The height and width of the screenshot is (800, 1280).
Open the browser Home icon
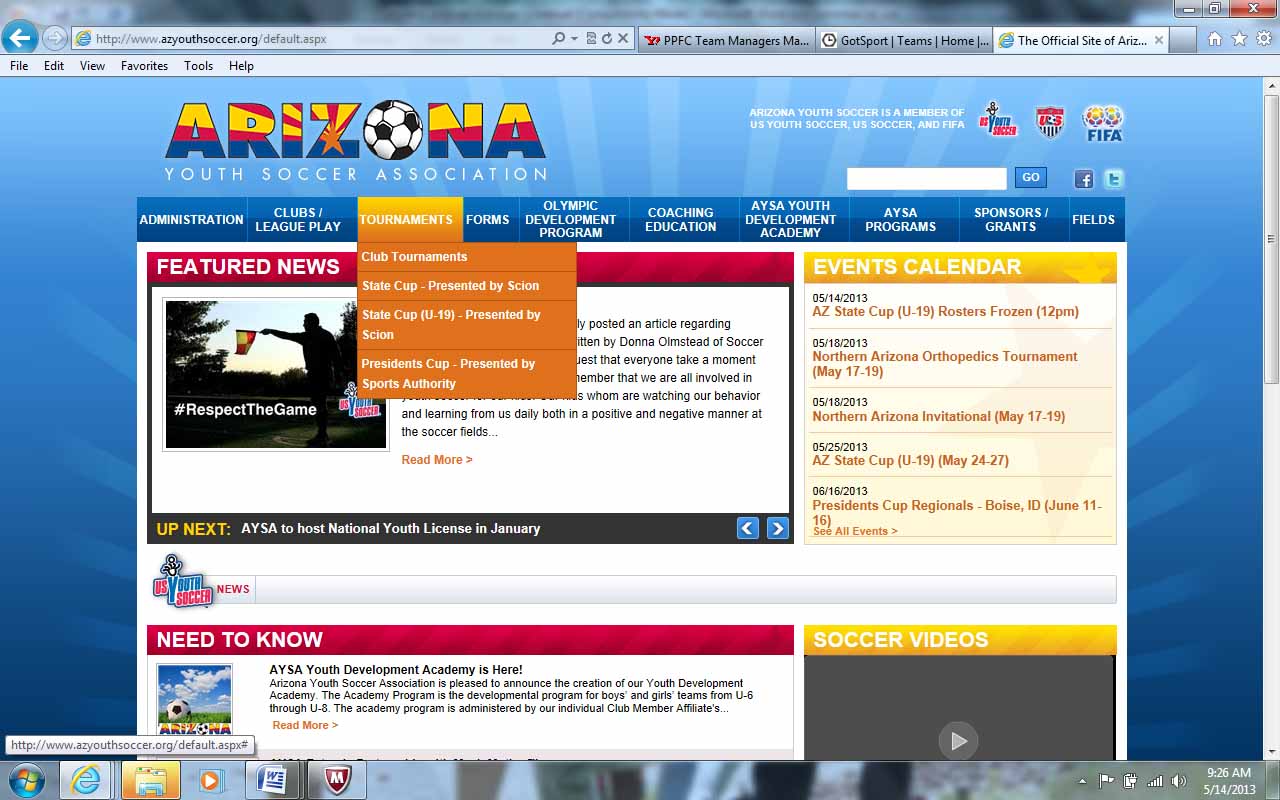[x=1215, y=39]
